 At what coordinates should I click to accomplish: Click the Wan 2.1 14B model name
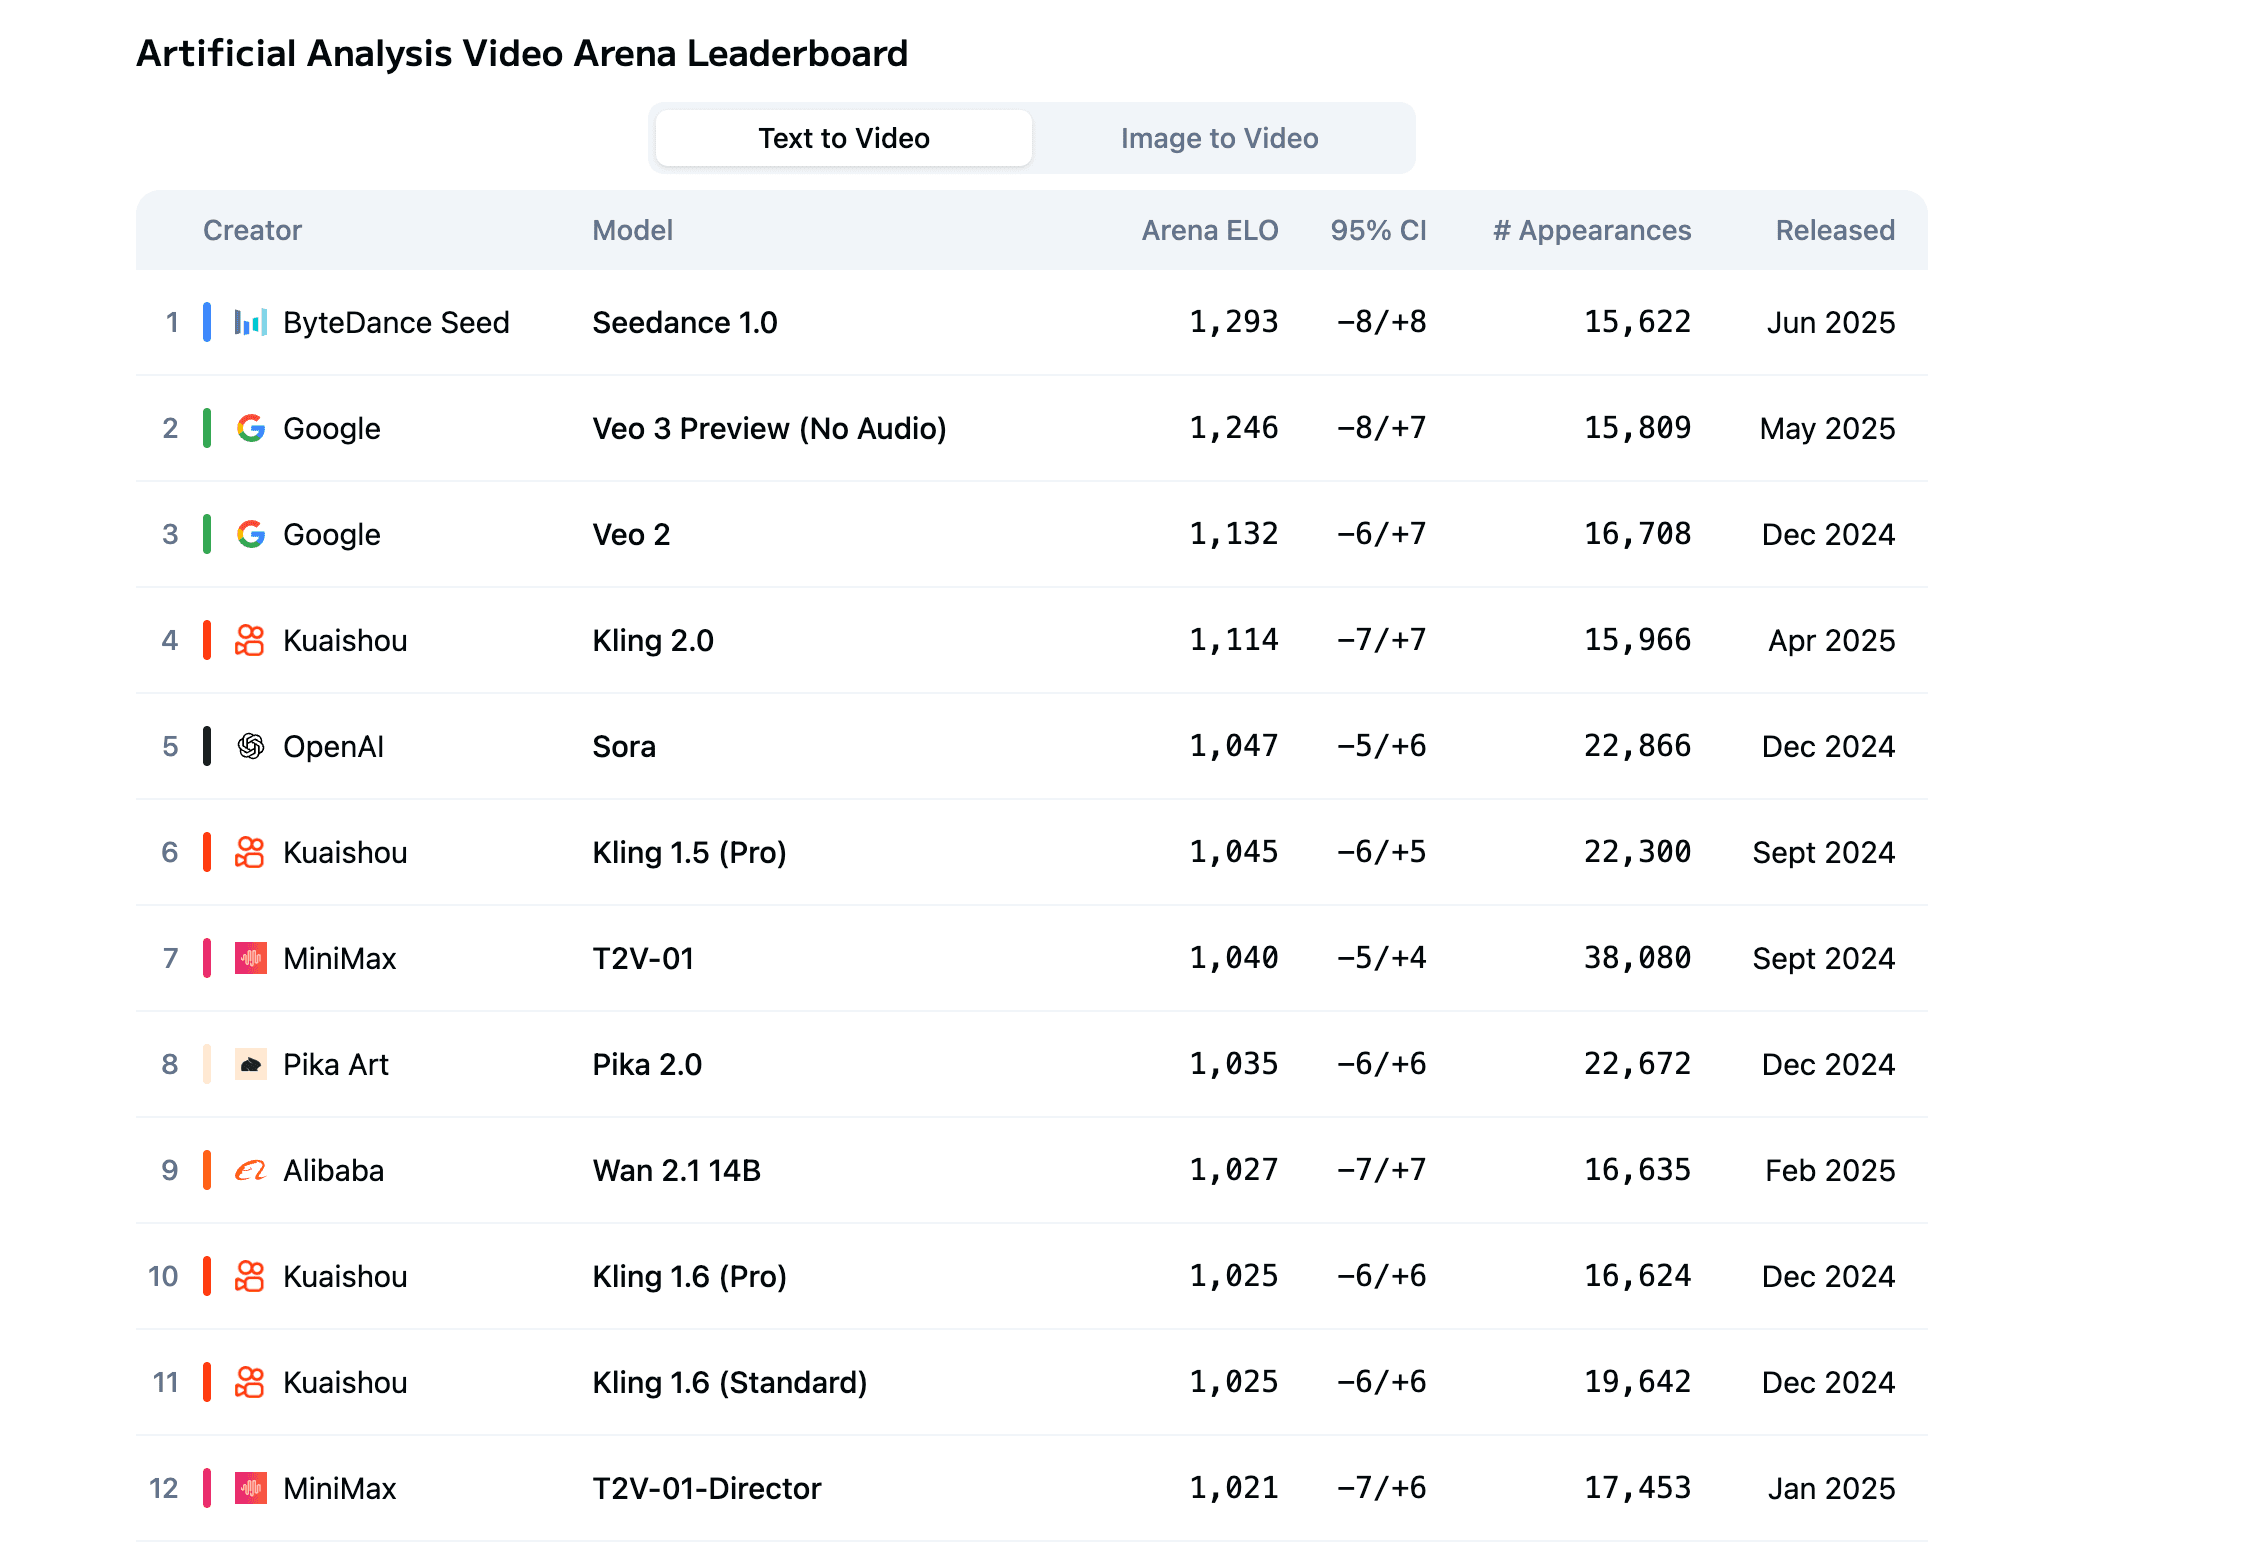click(676, 1170)
